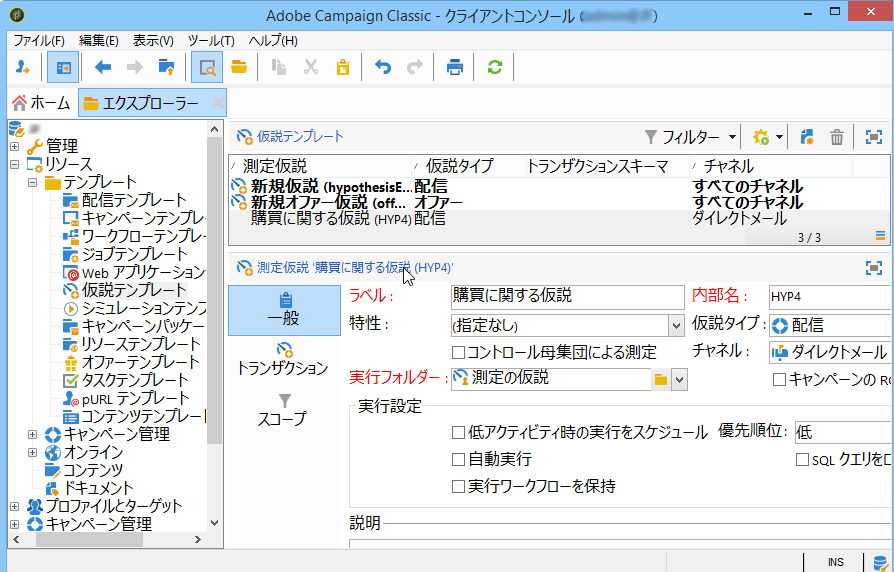
Task: Toggle the navigation tree panel icon
Action: click(63, 68)
